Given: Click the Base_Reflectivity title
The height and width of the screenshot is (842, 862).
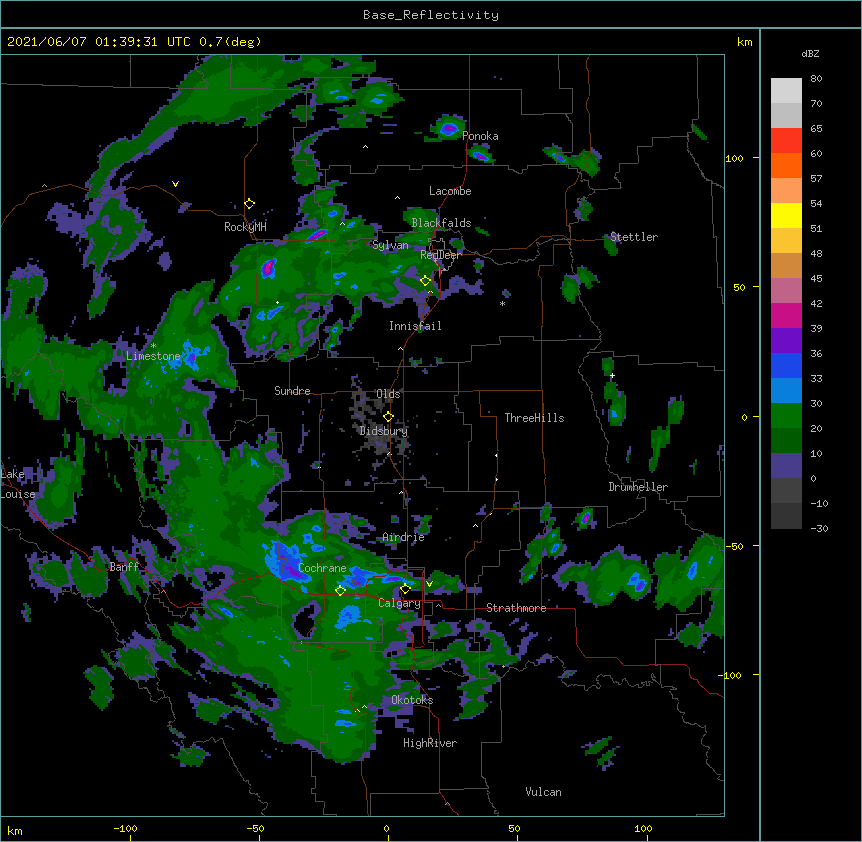Looking at the screenshot, I should pos(431,15).
